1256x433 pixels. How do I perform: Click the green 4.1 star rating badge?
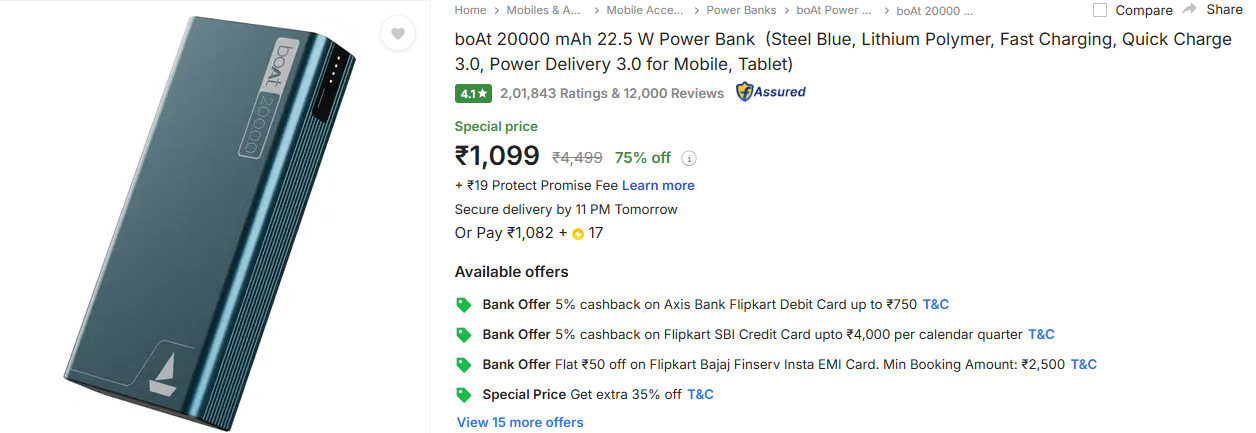(x=473, y=93)
